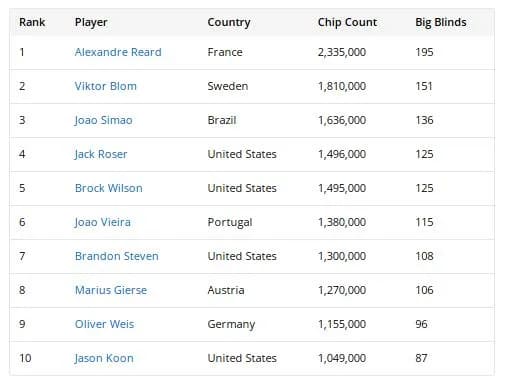Click the Rank column header

pos(32,22)
